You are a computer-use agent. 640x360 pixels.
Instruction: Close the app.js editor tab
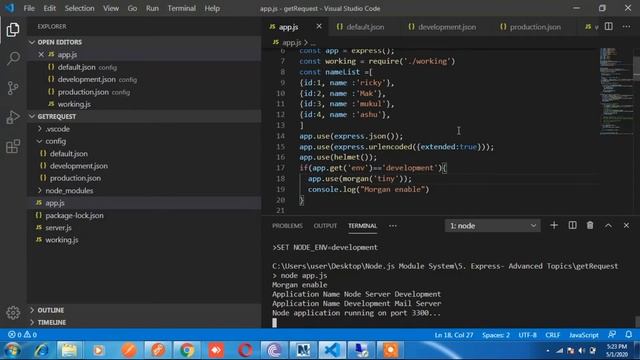[319, 27]
